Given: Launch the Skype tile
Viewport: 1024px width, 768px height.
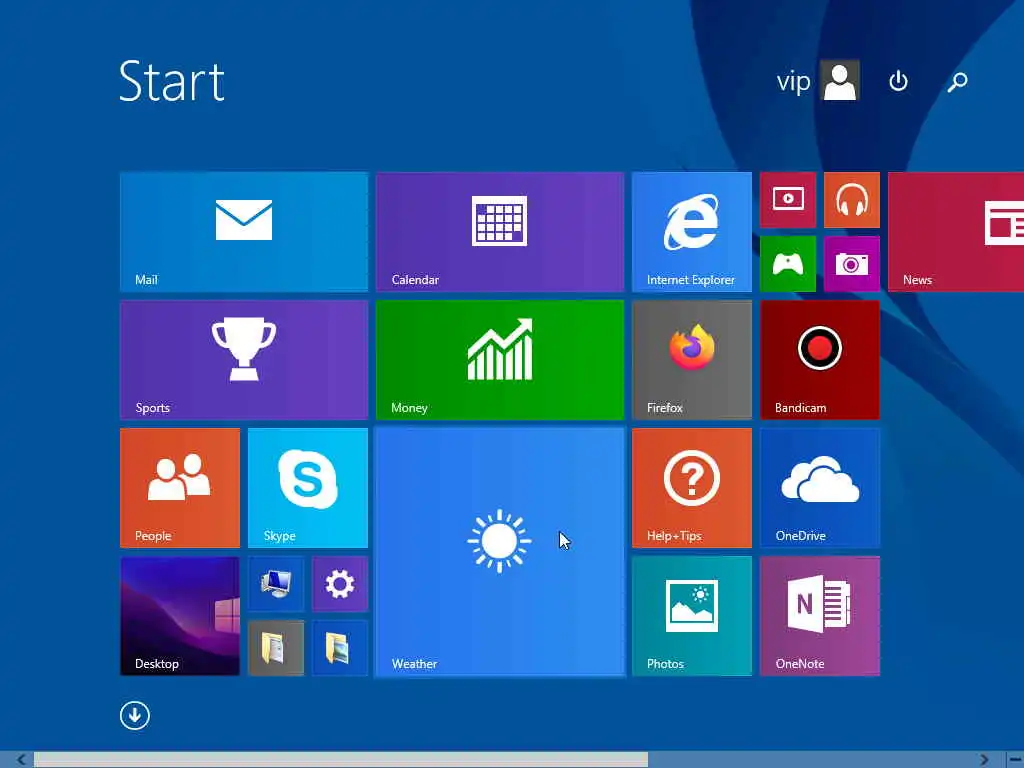Looking at the screenshot, I should (x=308, y=488).
